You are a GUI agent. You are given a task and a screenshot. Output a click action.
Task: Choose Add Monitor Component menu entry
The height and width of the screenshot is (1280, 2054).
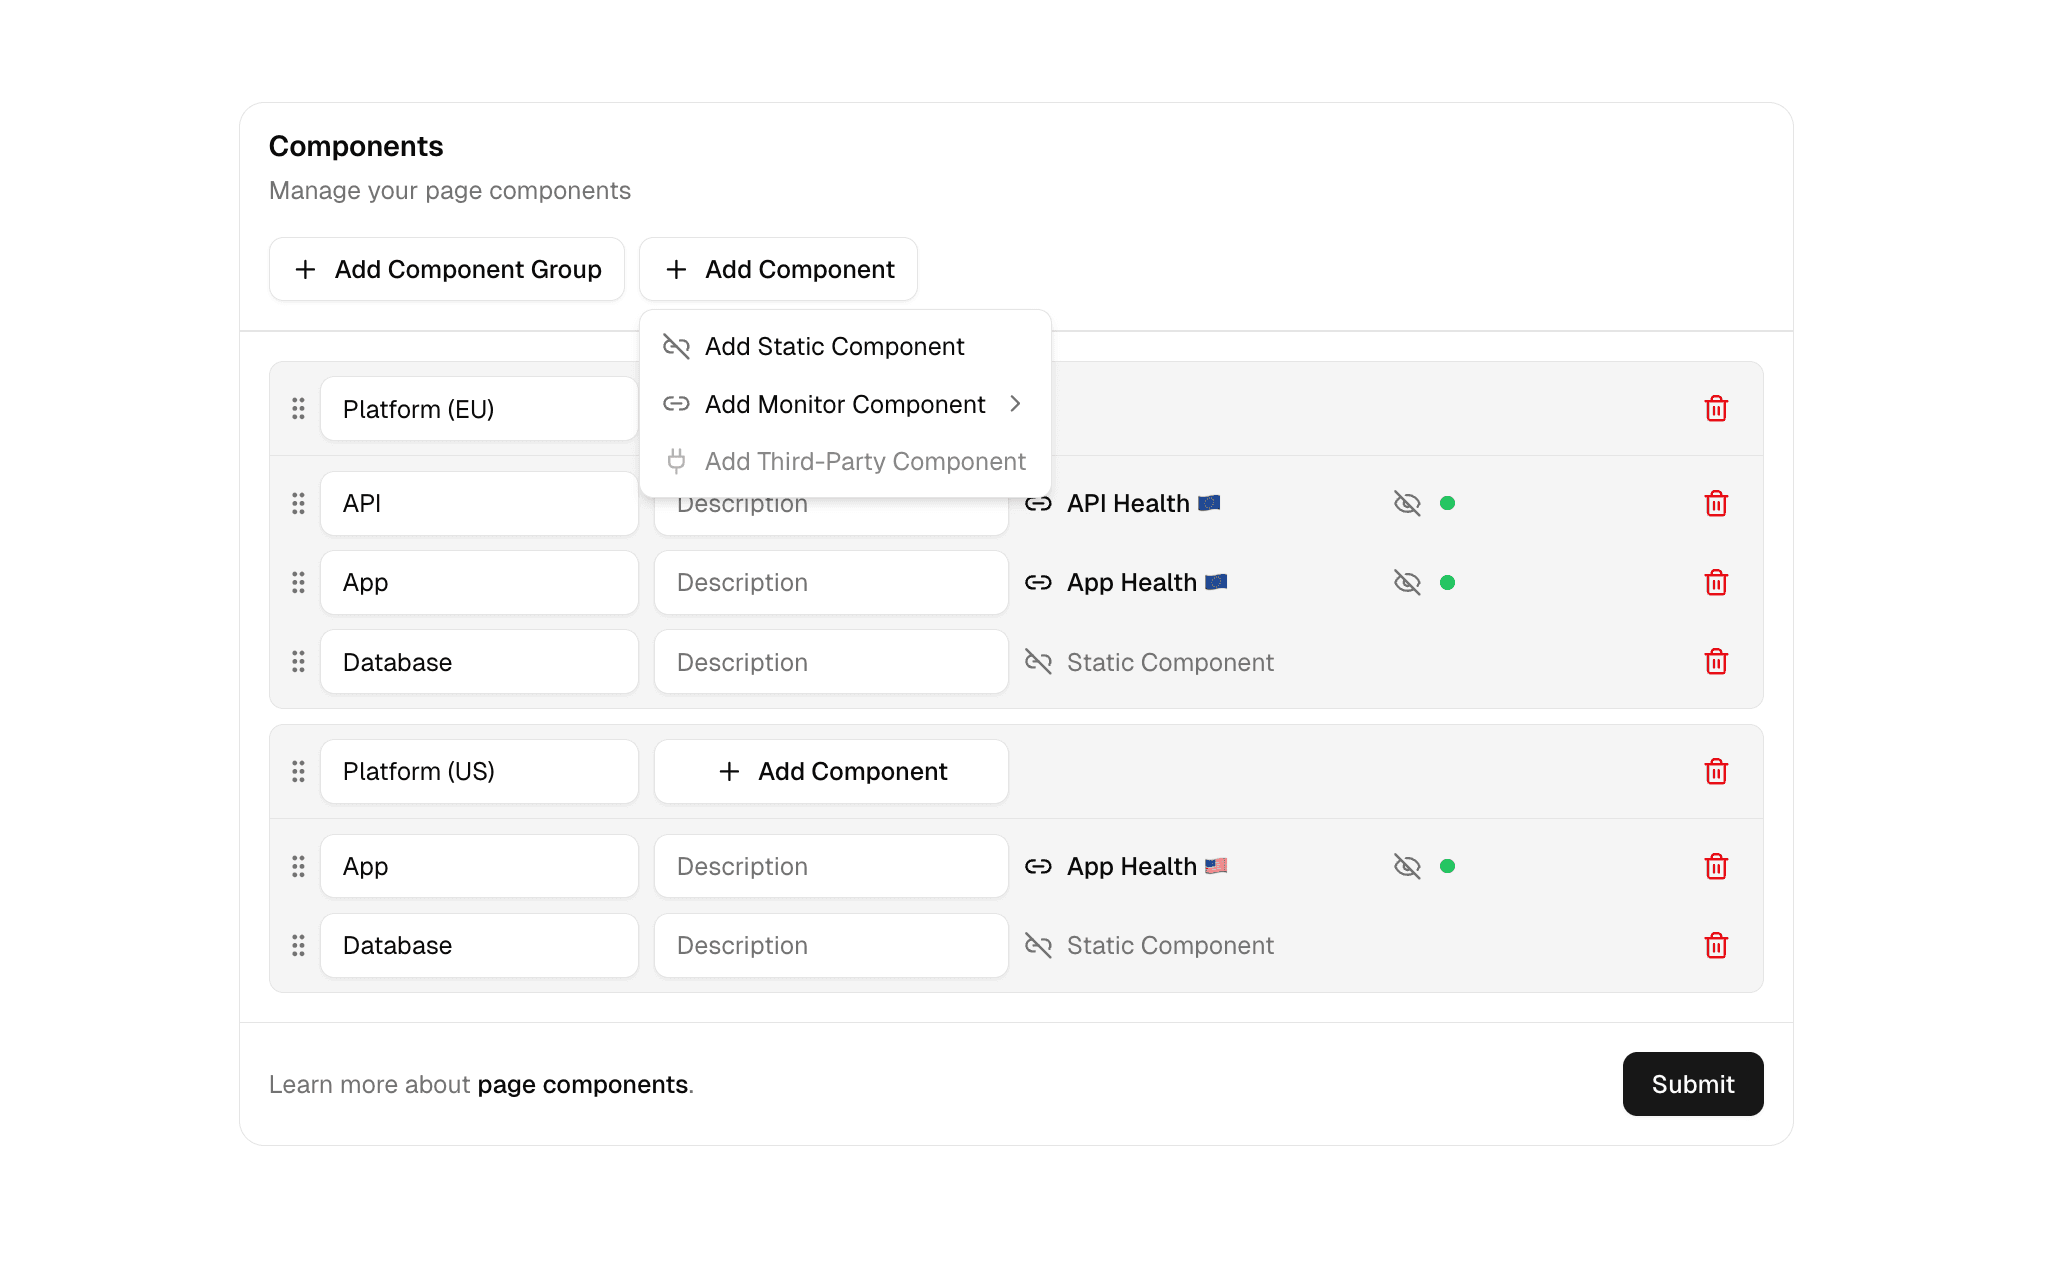coord(843,404)
